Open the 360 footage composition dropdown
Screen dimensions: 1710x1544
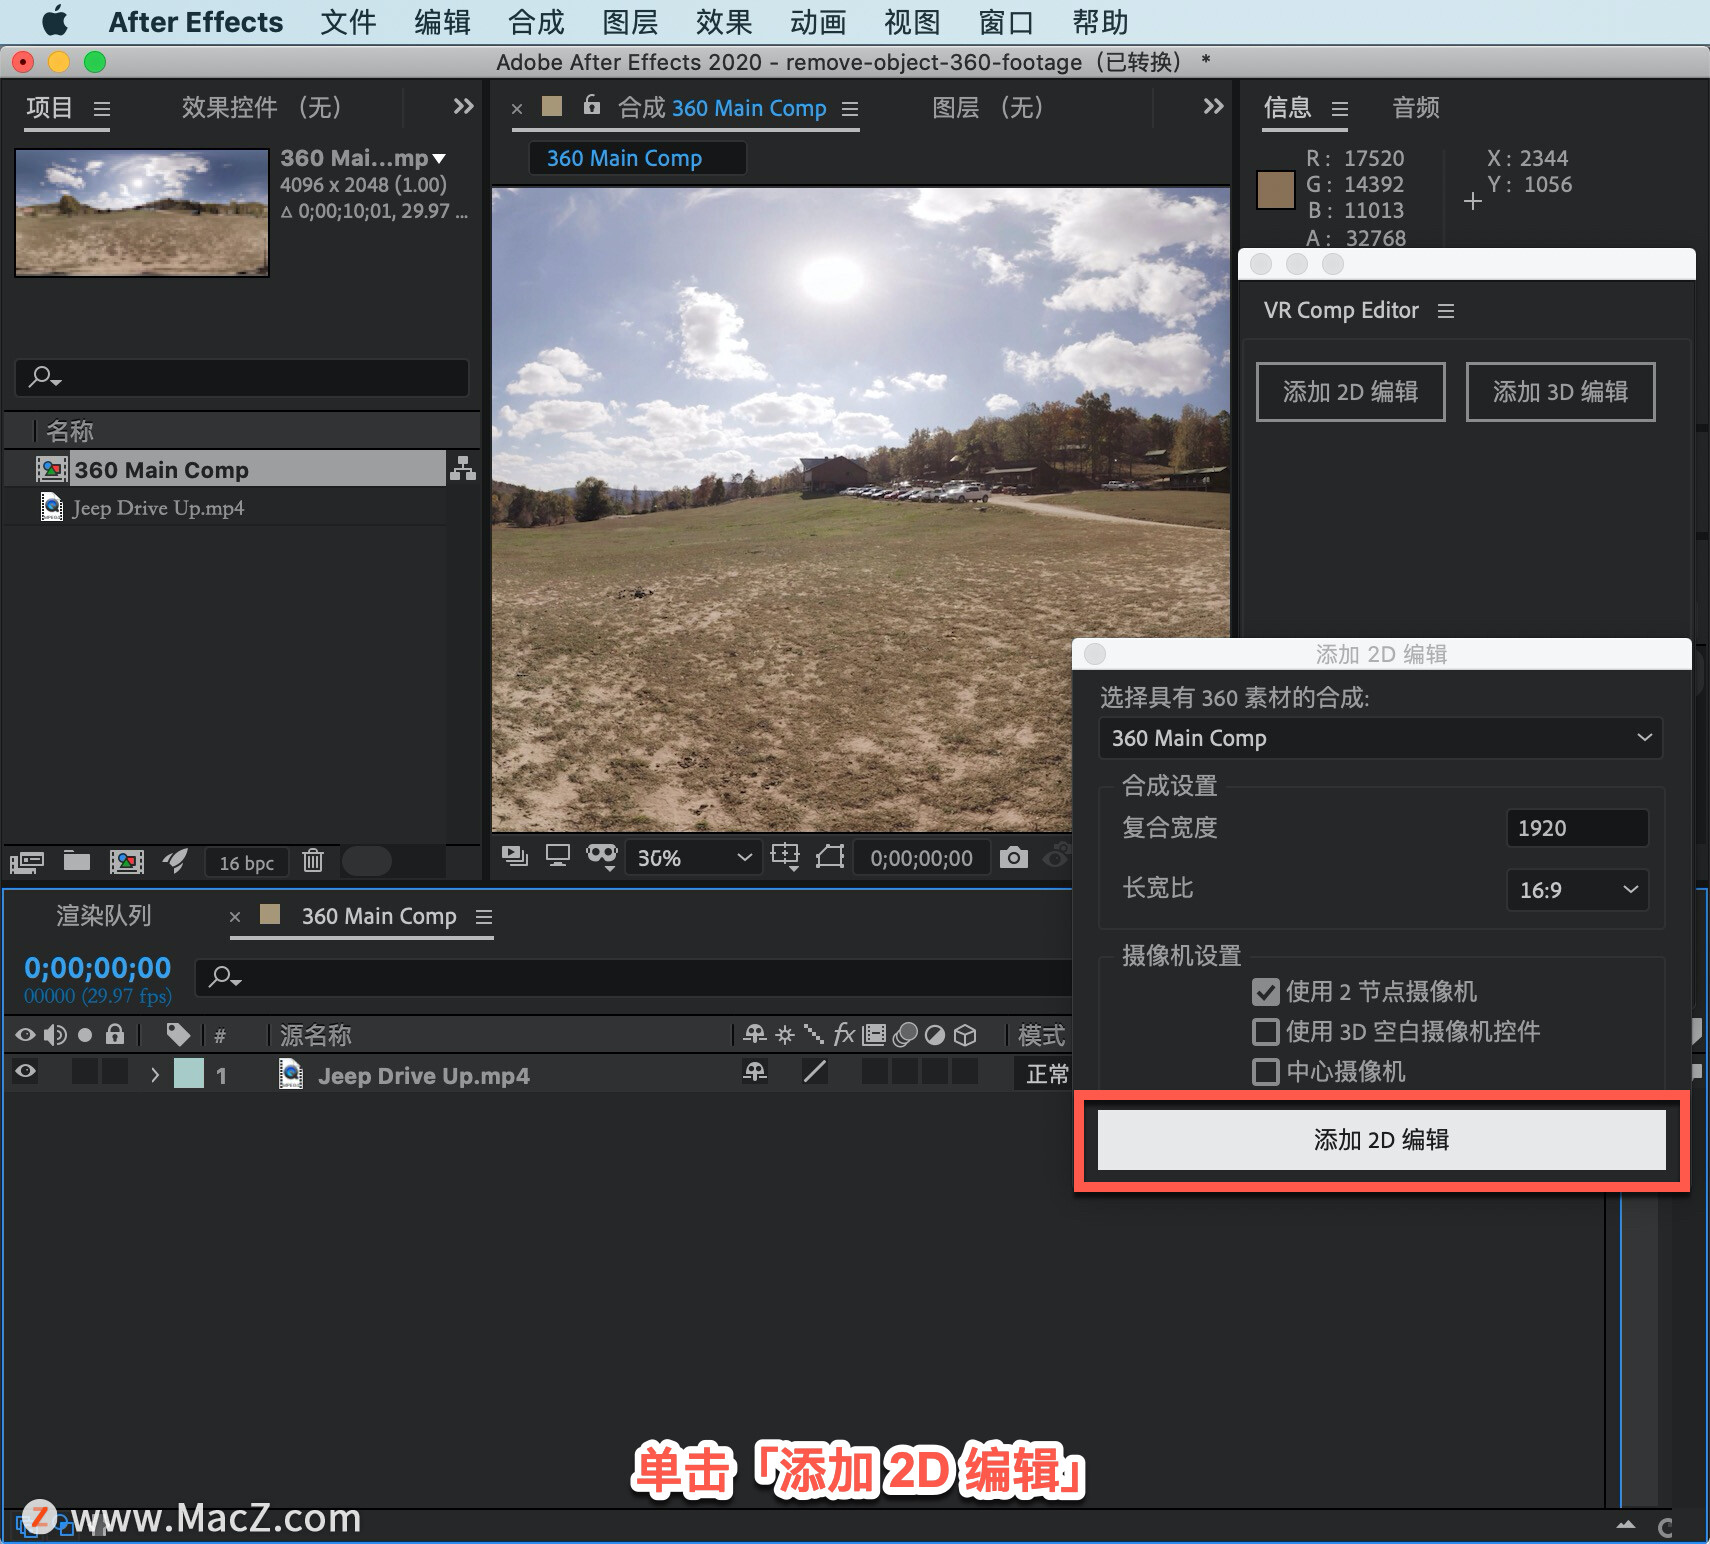tap(1380, 738)
